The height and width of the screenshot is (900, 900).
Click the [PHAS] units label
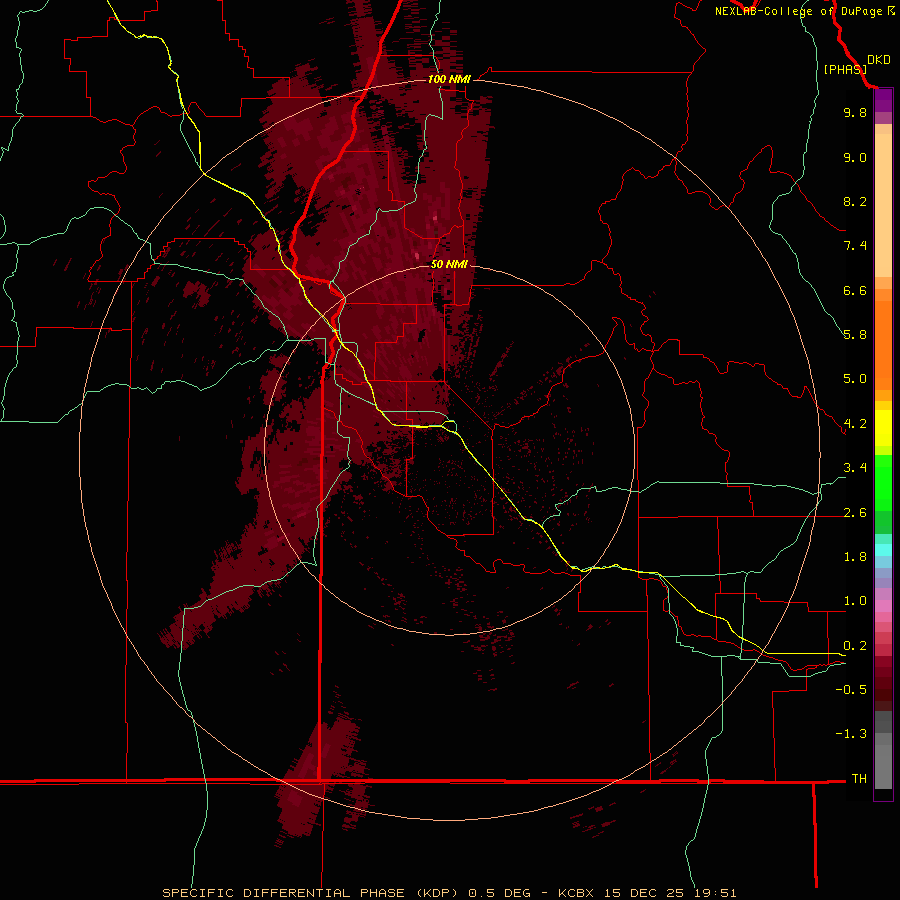pyautogui.click(x=845, y=70)
